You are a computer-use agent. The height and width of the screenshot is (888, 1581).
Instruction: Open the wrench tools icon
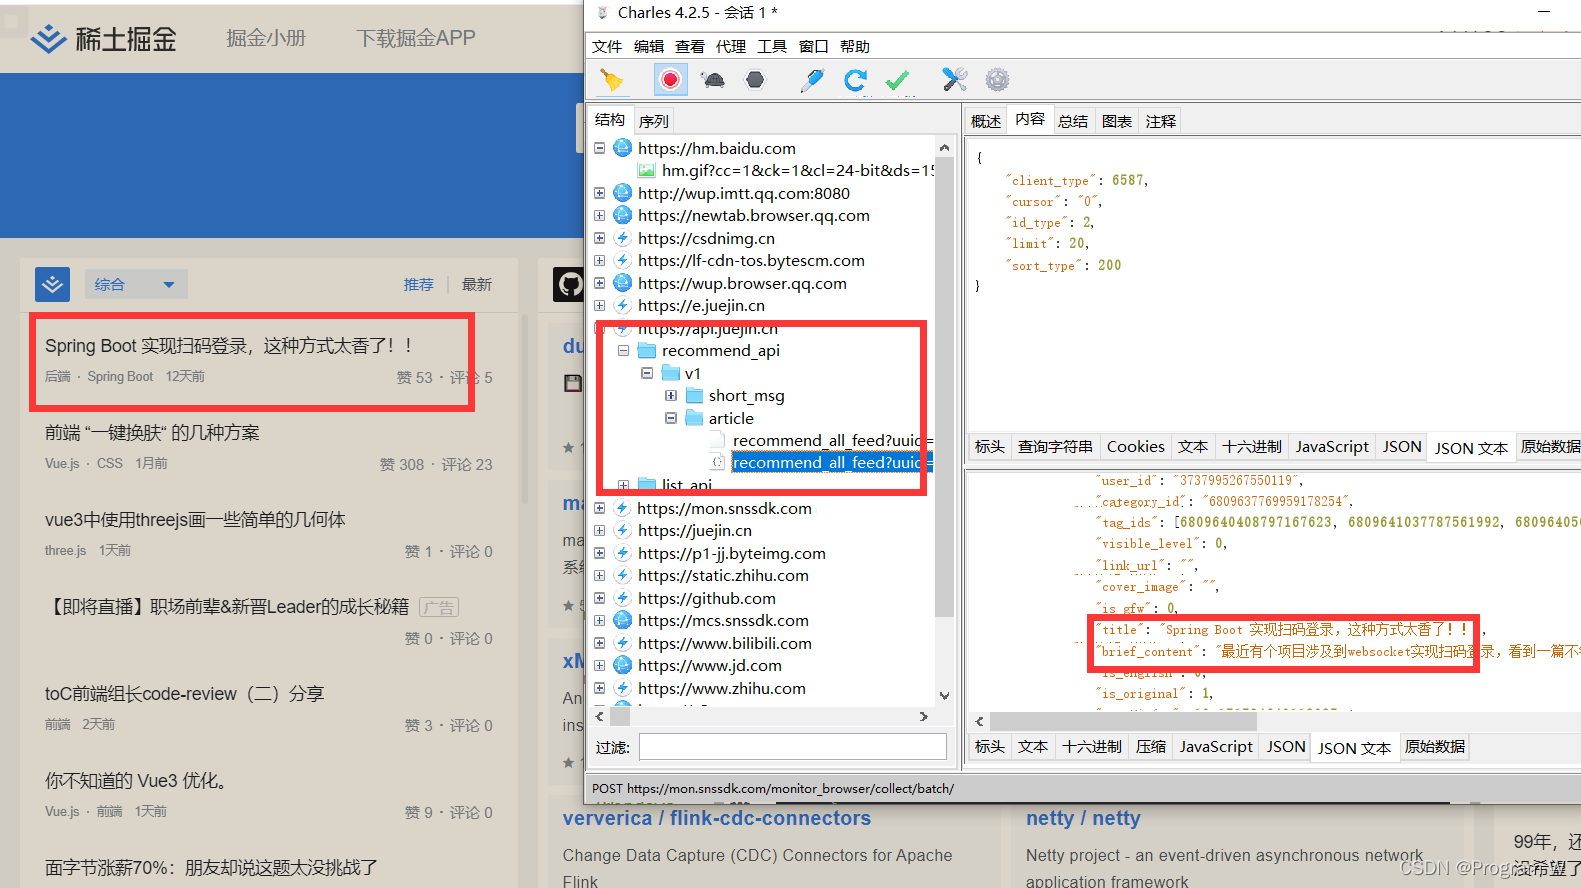(x=954, y=80)
